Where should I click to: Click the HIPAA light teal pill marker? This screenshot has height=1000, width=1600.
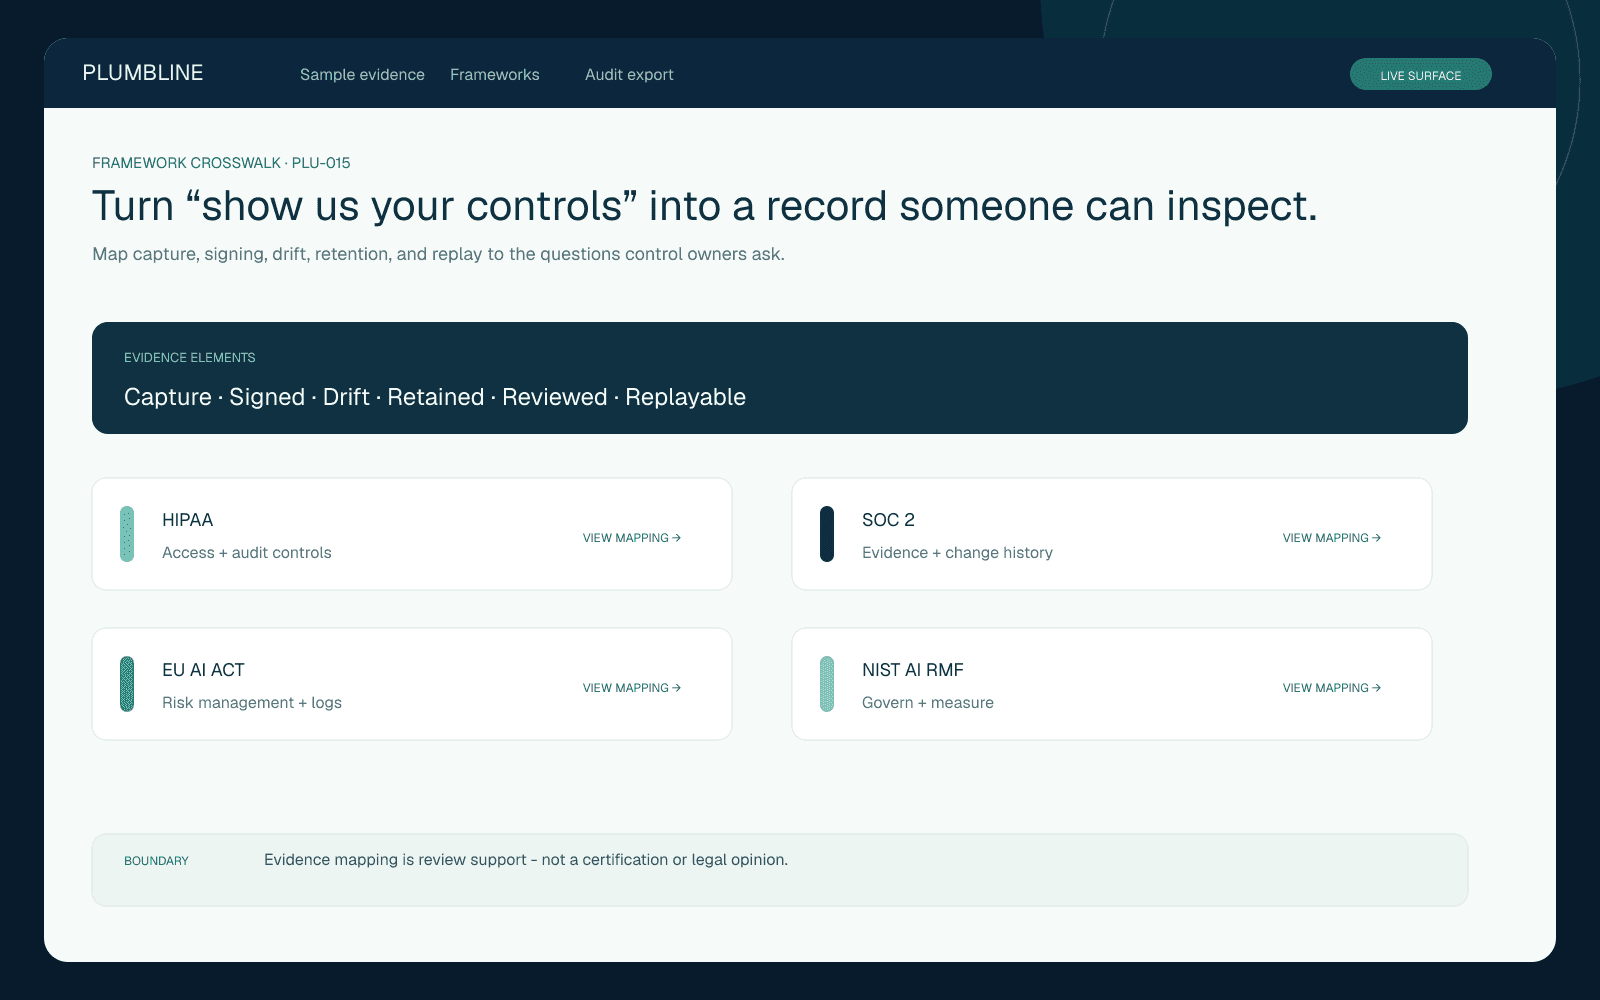tap(127, 534)
